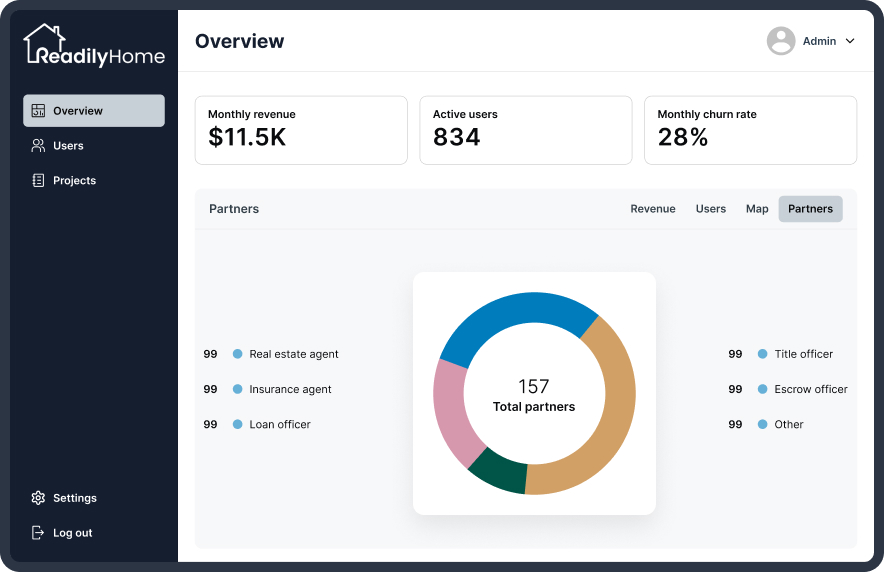Select the Overview dashboard icon in sidebar
This screenshot has width=884, height=572.
point(38,110)
